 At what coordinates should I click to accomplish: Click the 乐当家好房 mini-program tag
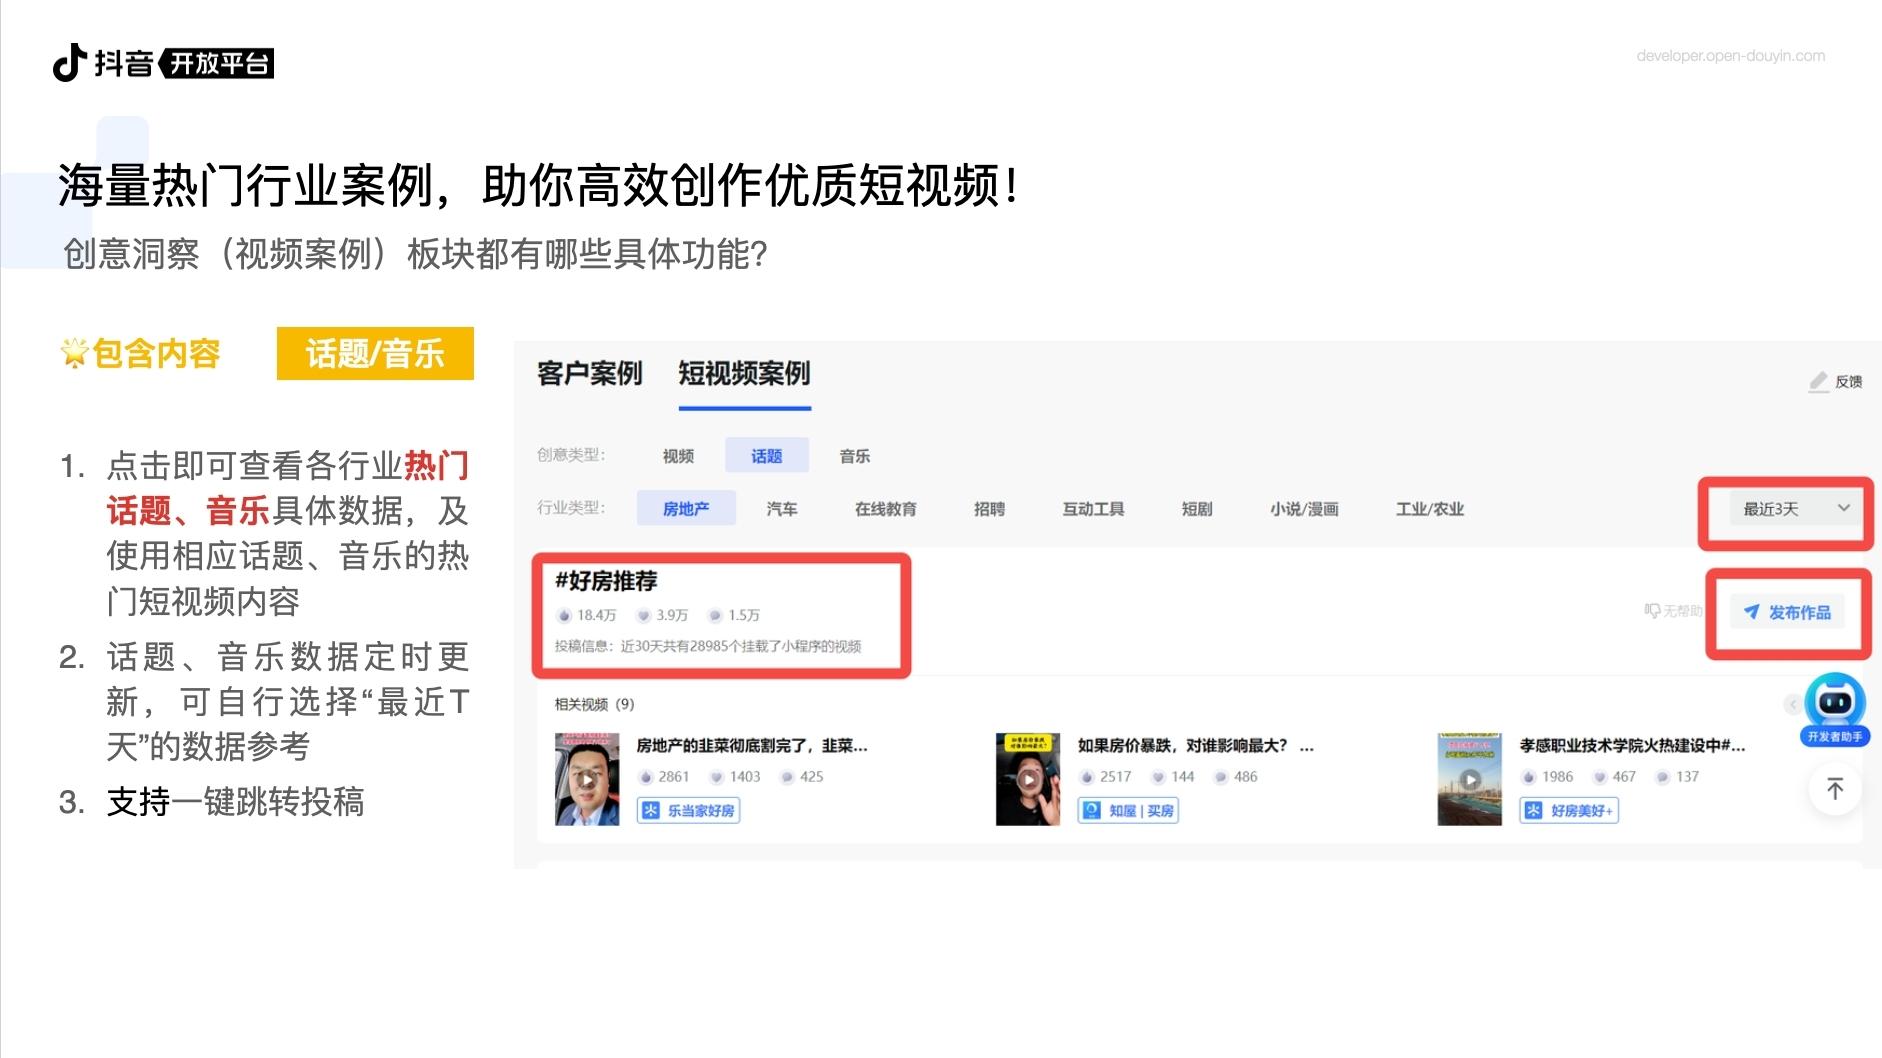(688, 810)
